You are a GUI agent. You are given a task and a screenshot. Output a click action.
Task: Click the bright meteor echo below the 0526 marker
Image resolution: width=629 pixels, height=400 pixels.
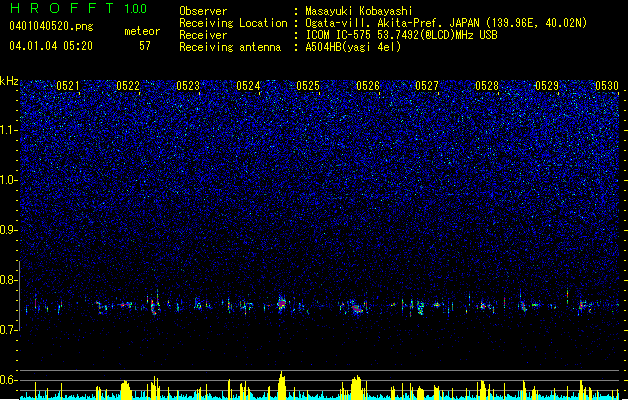[x=357, y=308]
